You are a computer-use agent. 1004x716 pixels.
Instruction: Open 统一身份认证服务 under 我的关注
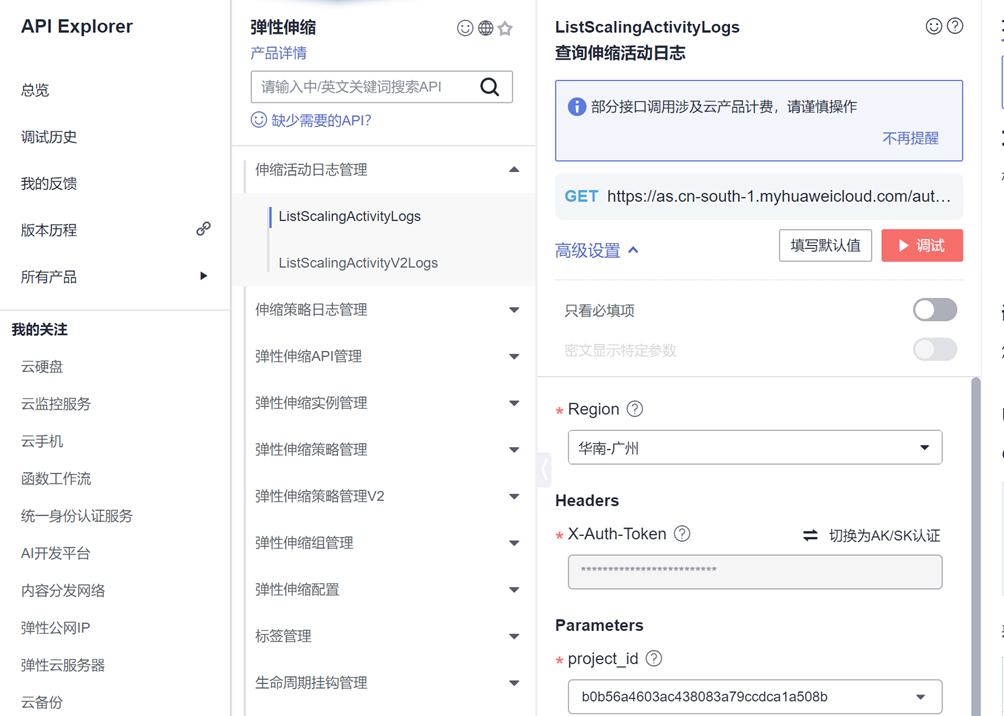[x=77, y=516]
